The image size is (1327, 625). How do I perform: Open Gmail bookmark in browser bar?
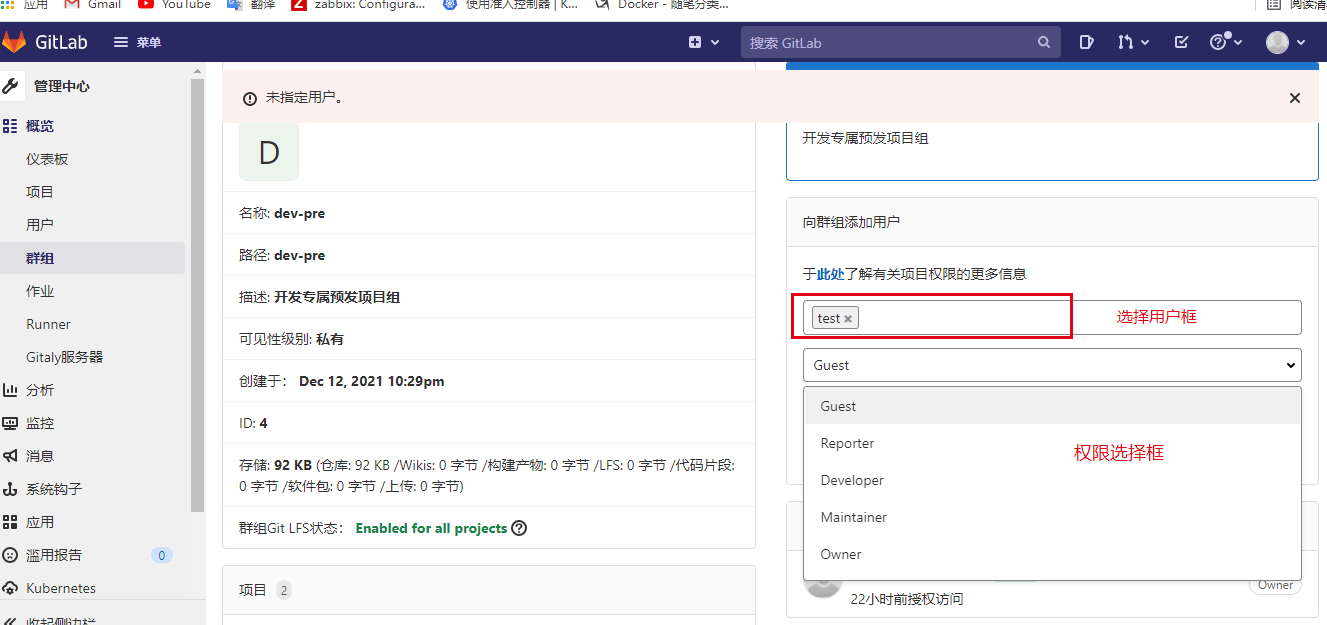(92, 5)
